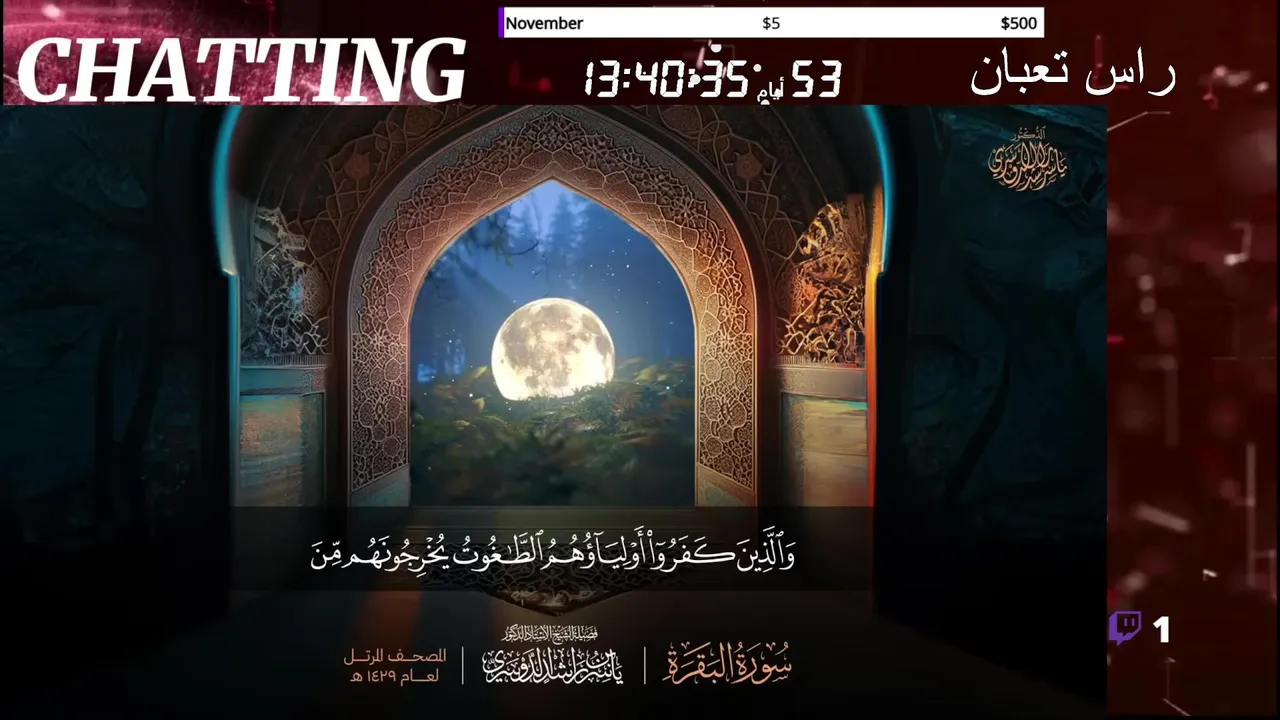Viewport: 1280px width, 720px height.
Task: Click the CHATTING title text
Action: 241,70
